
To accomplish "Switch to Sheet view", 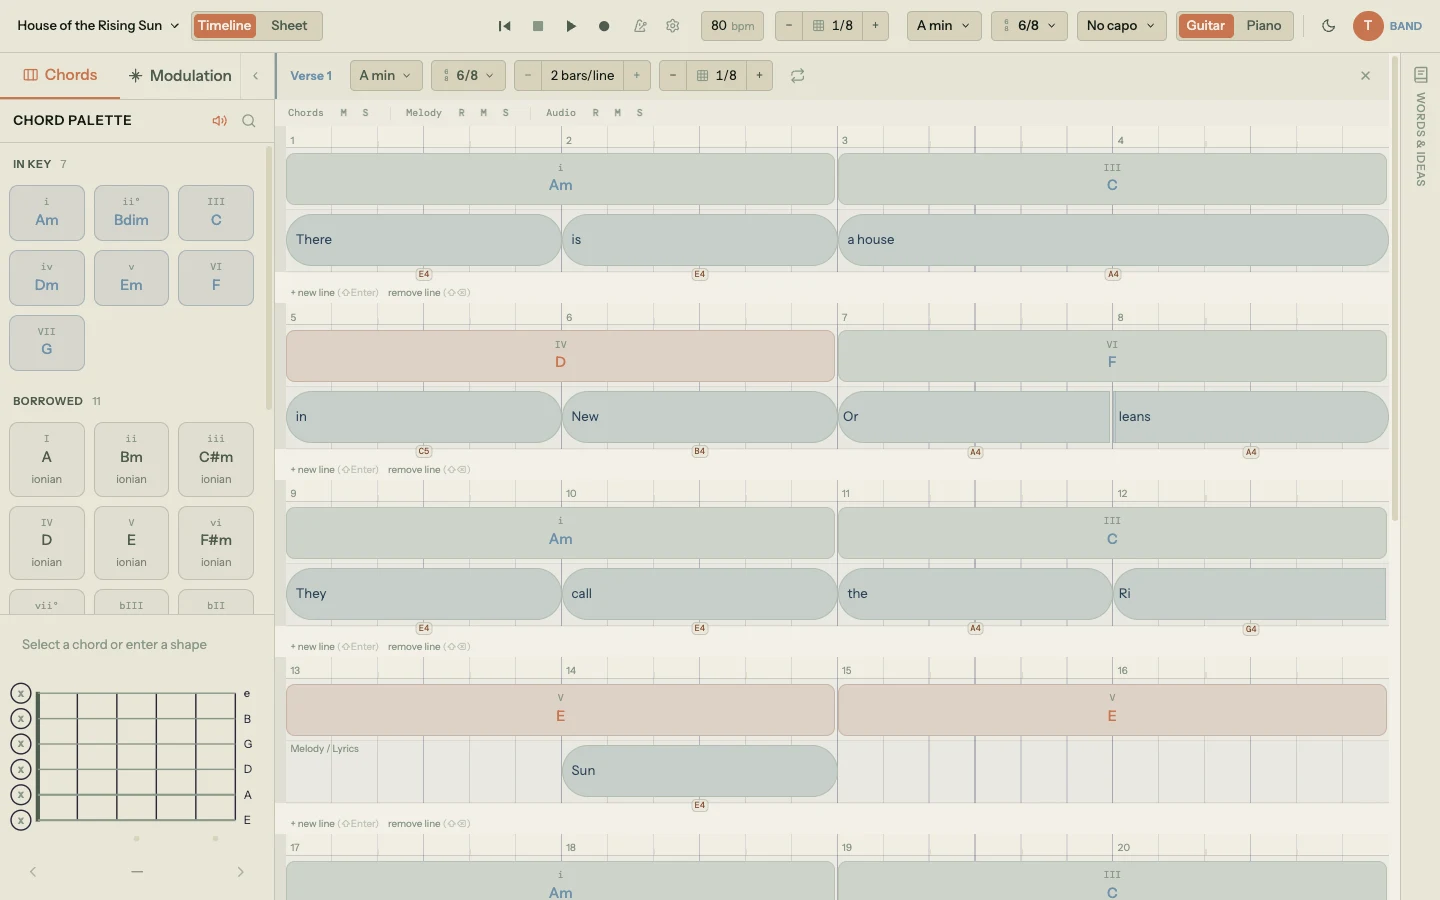I will 289,26.
